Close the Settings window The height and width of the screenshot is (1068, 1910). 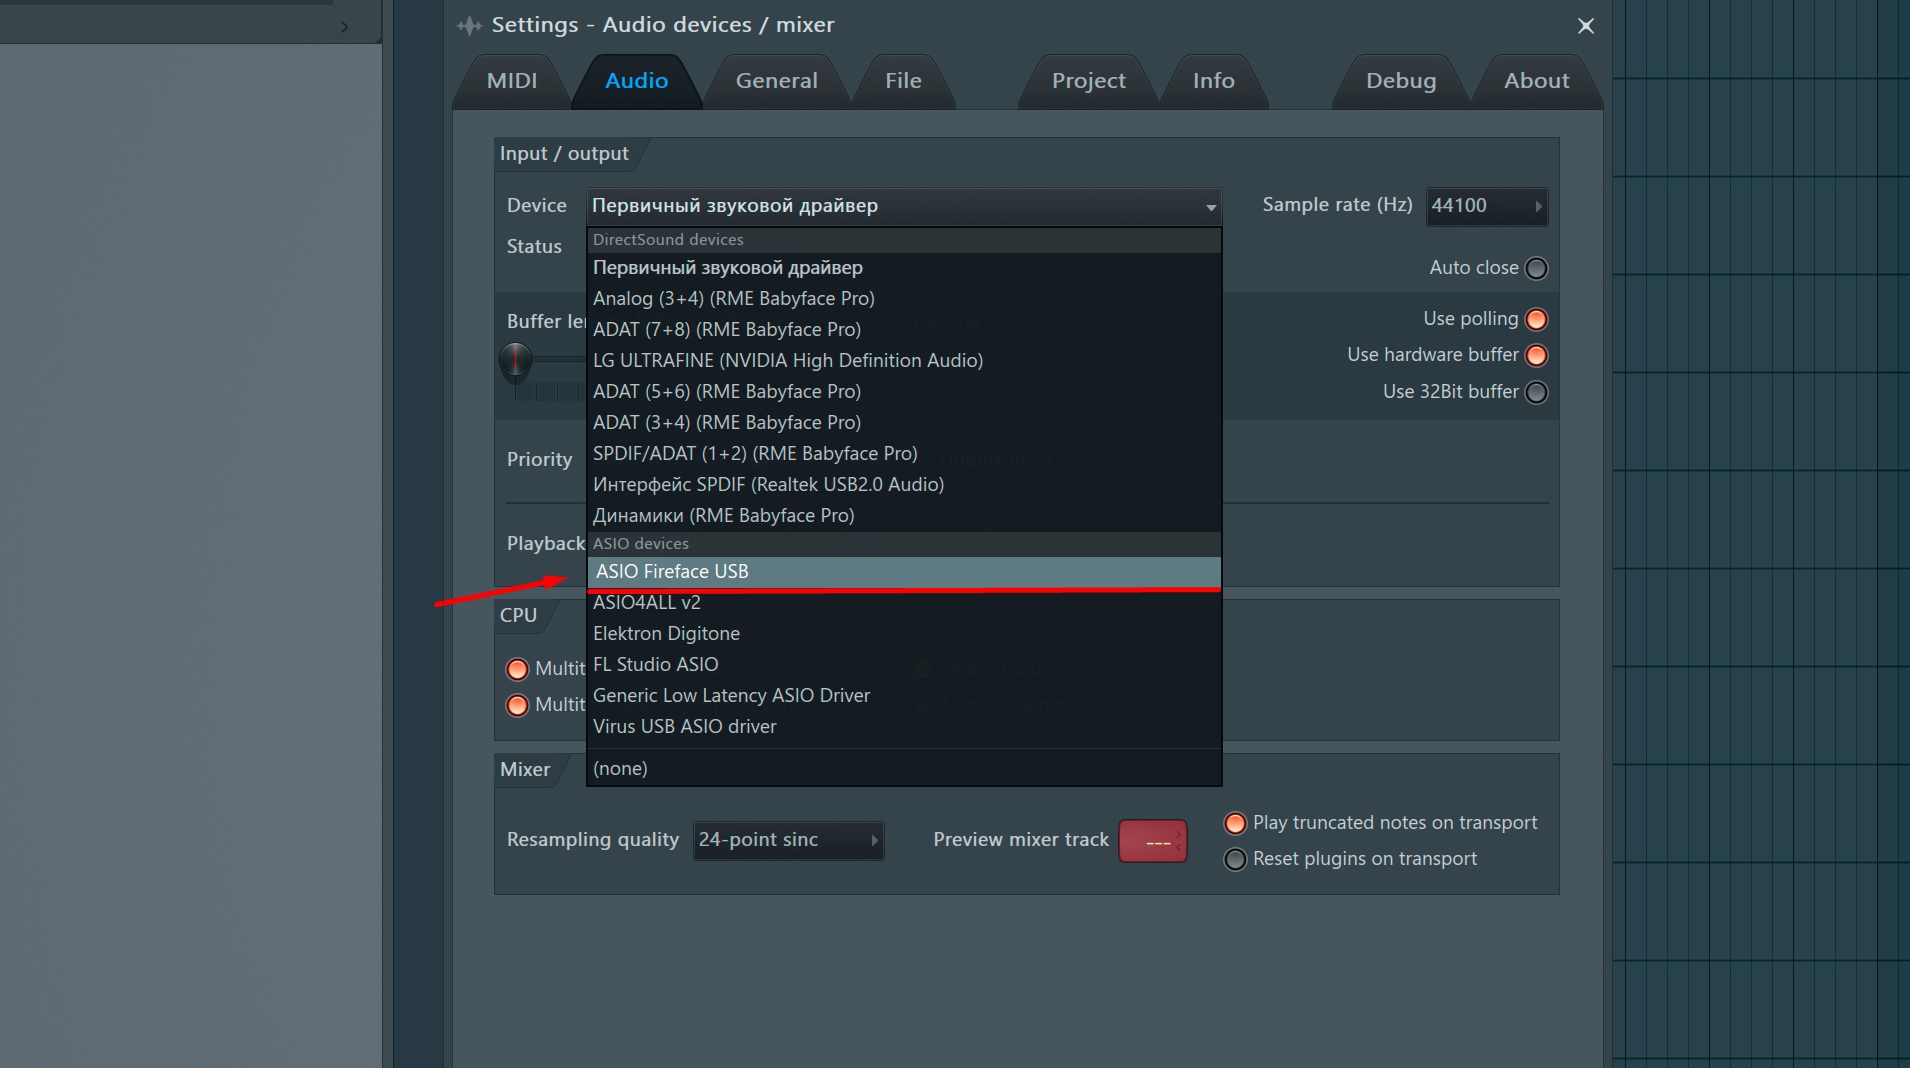(x=1586, y=26)
